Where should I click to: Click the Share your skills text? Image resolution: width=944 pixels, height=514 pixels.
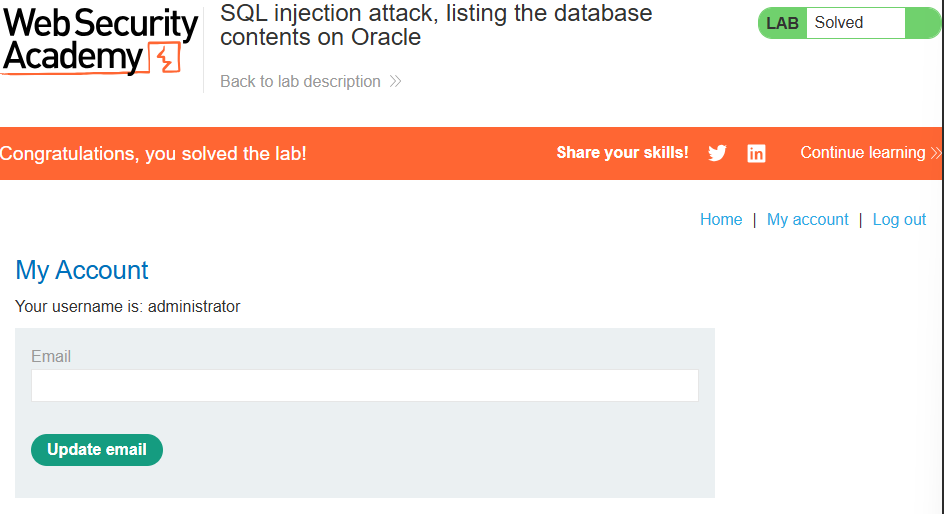[x=623, y=153]
